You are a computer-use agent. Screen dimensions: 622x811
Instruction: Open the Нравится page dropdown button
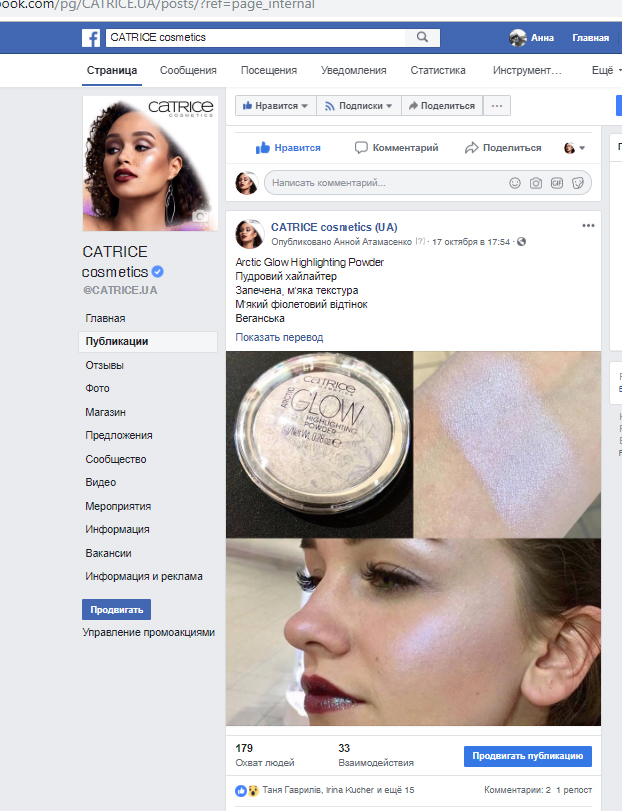click(276, 106)
